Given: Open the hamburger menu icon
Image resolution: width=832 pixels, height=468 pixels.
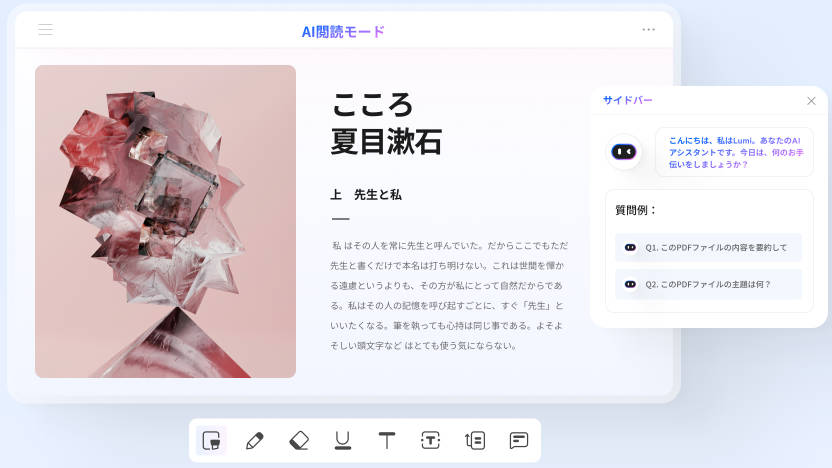Looking at the screenshot, I should (x=46, y=30).
